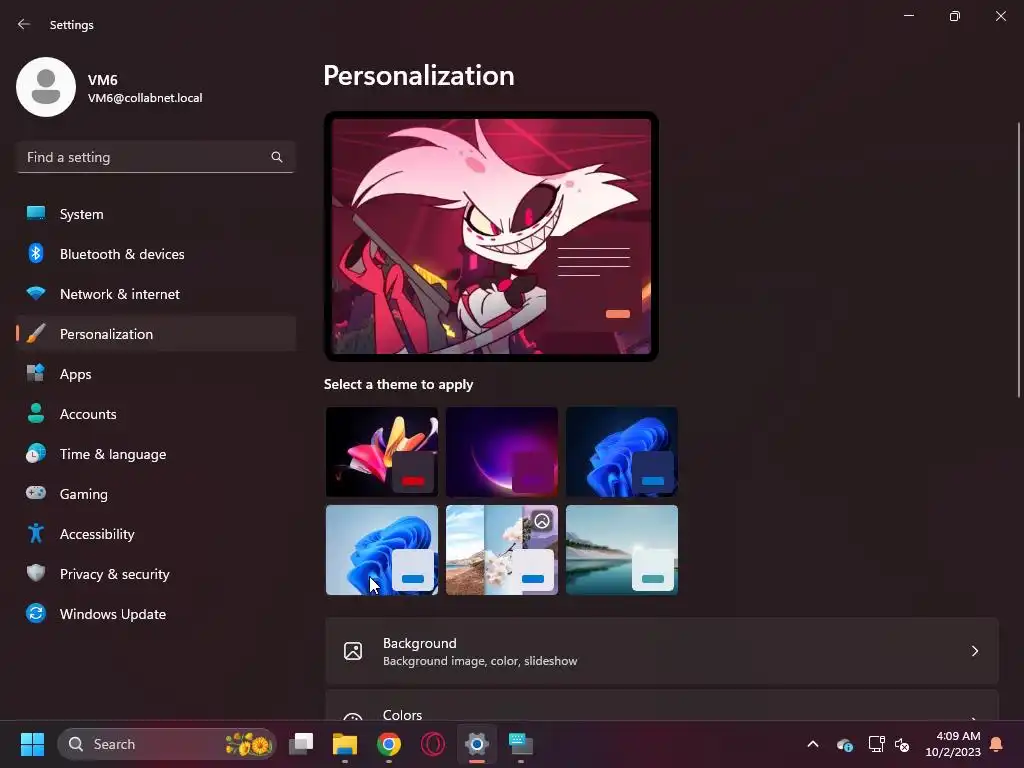1024x768 pixels.
Task: Open the Windows Start menu
Action: click(x=32, y=744)
